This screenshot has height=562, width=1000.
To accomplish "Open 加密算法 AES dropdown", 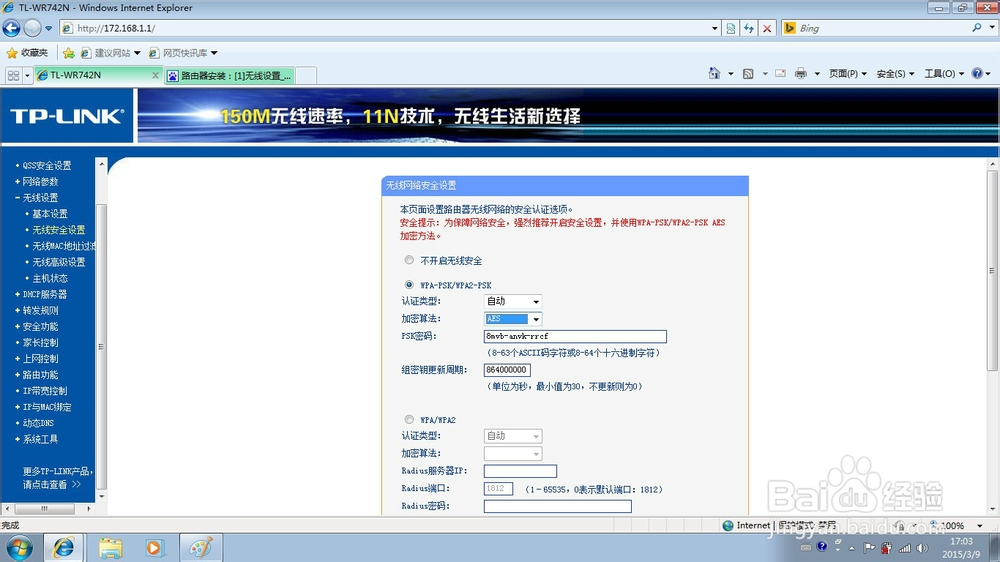I will pyautogui.click(x=513, y=318).
